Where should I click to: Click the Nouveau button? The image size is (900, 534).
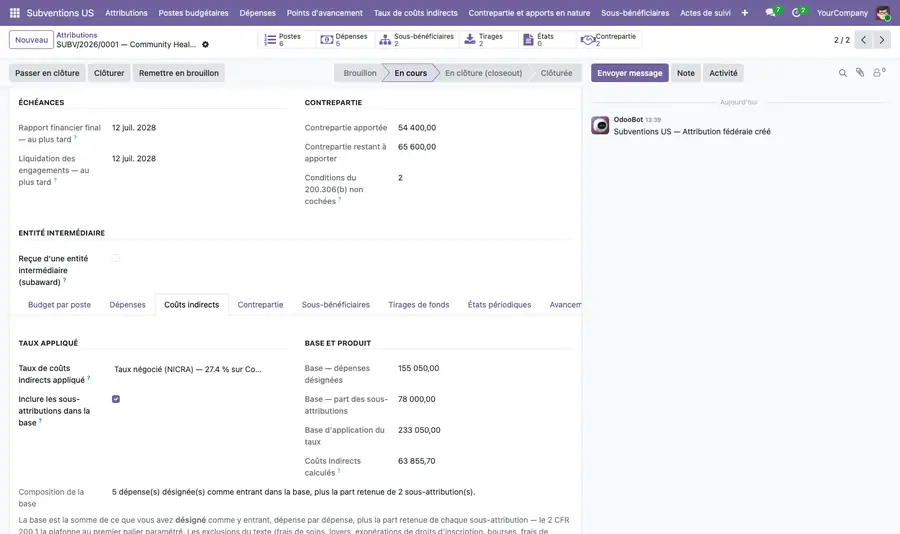(32, 40)
